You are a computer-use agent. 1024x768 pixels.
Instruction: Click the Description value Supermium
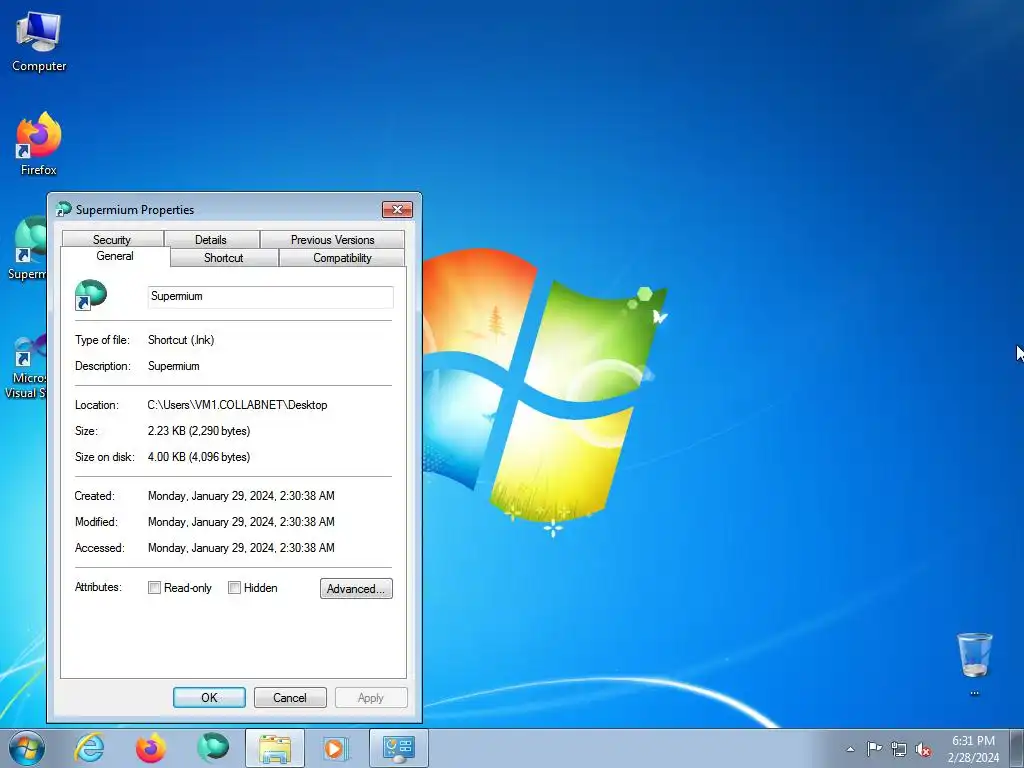coord(174,366)
